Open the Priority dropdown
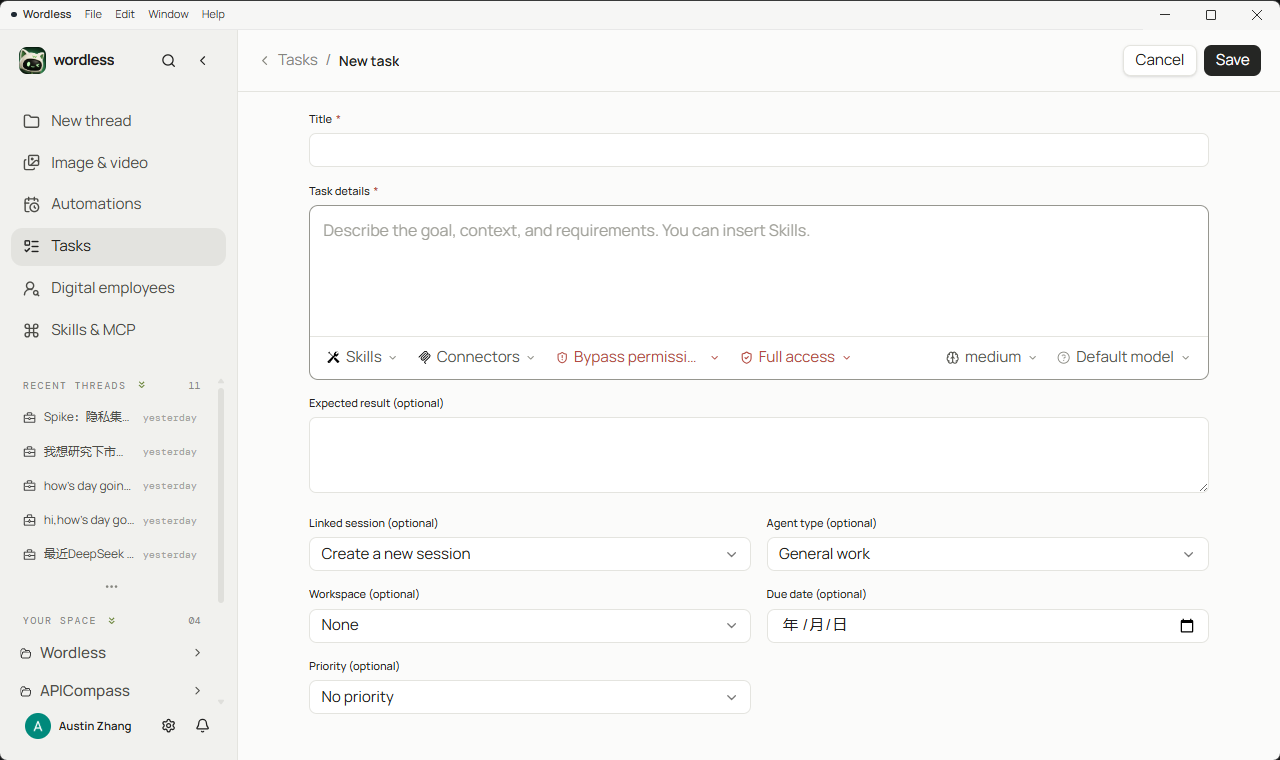 click(x=530, y=697)
